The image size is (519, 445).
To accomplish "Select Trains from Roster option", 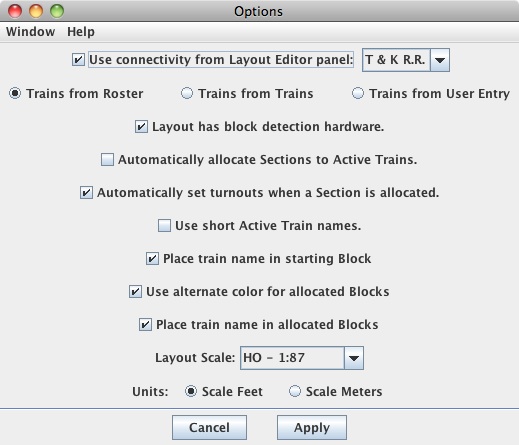I will (15, 93).
